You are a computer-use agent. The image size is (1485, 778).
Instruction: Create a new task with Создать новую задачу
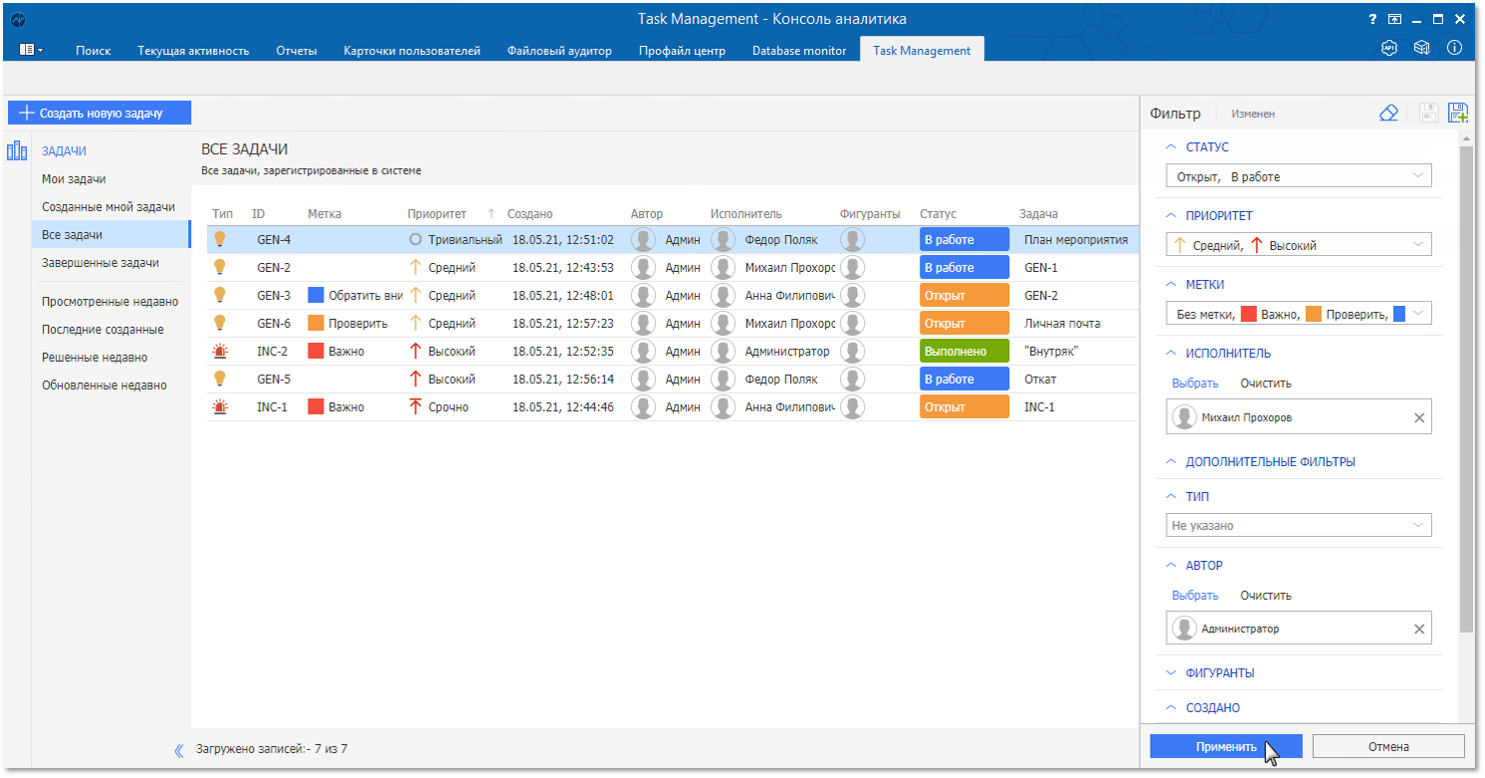(99, 113)
